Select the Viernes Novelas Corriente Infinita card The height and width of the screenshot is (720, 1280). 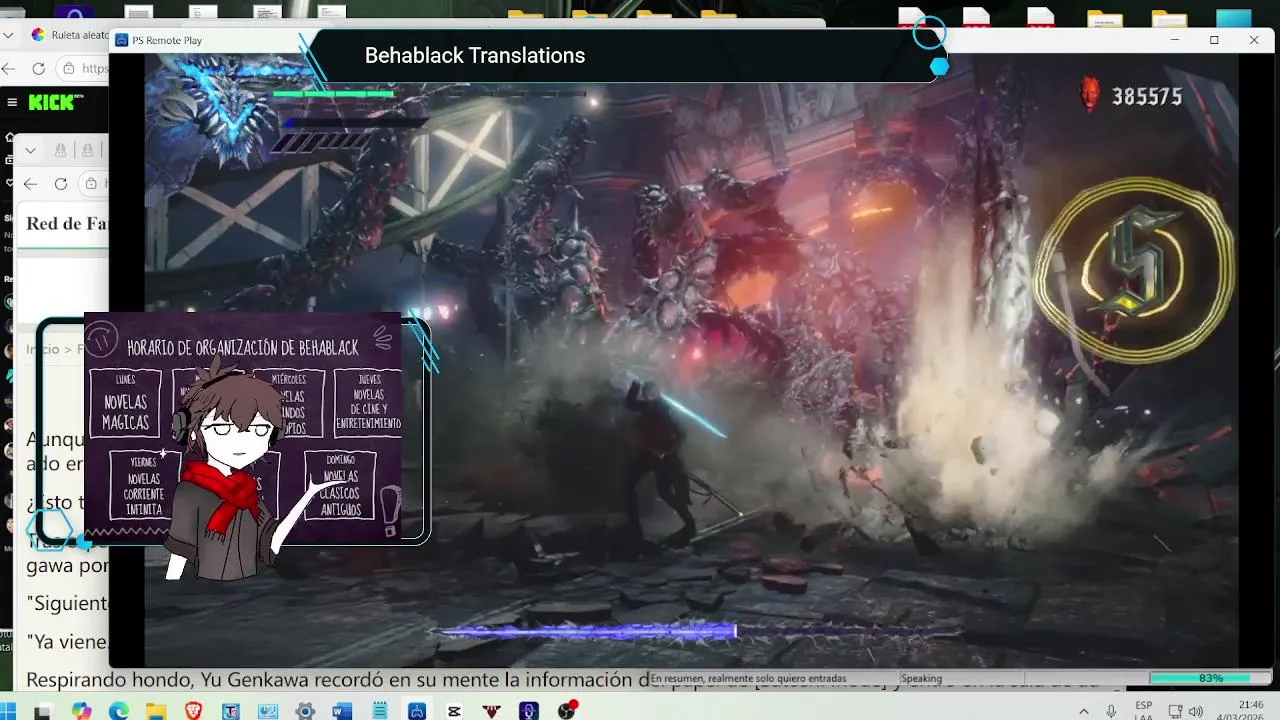pos(143,486)
